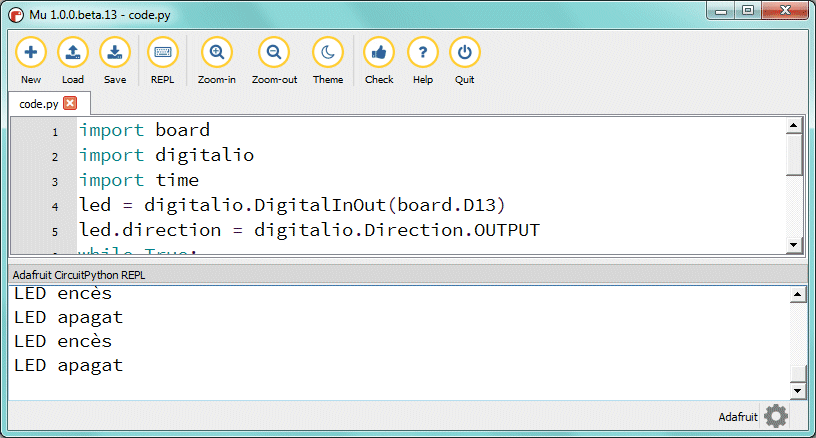Minimize the Mu window

tap(721, 11)
